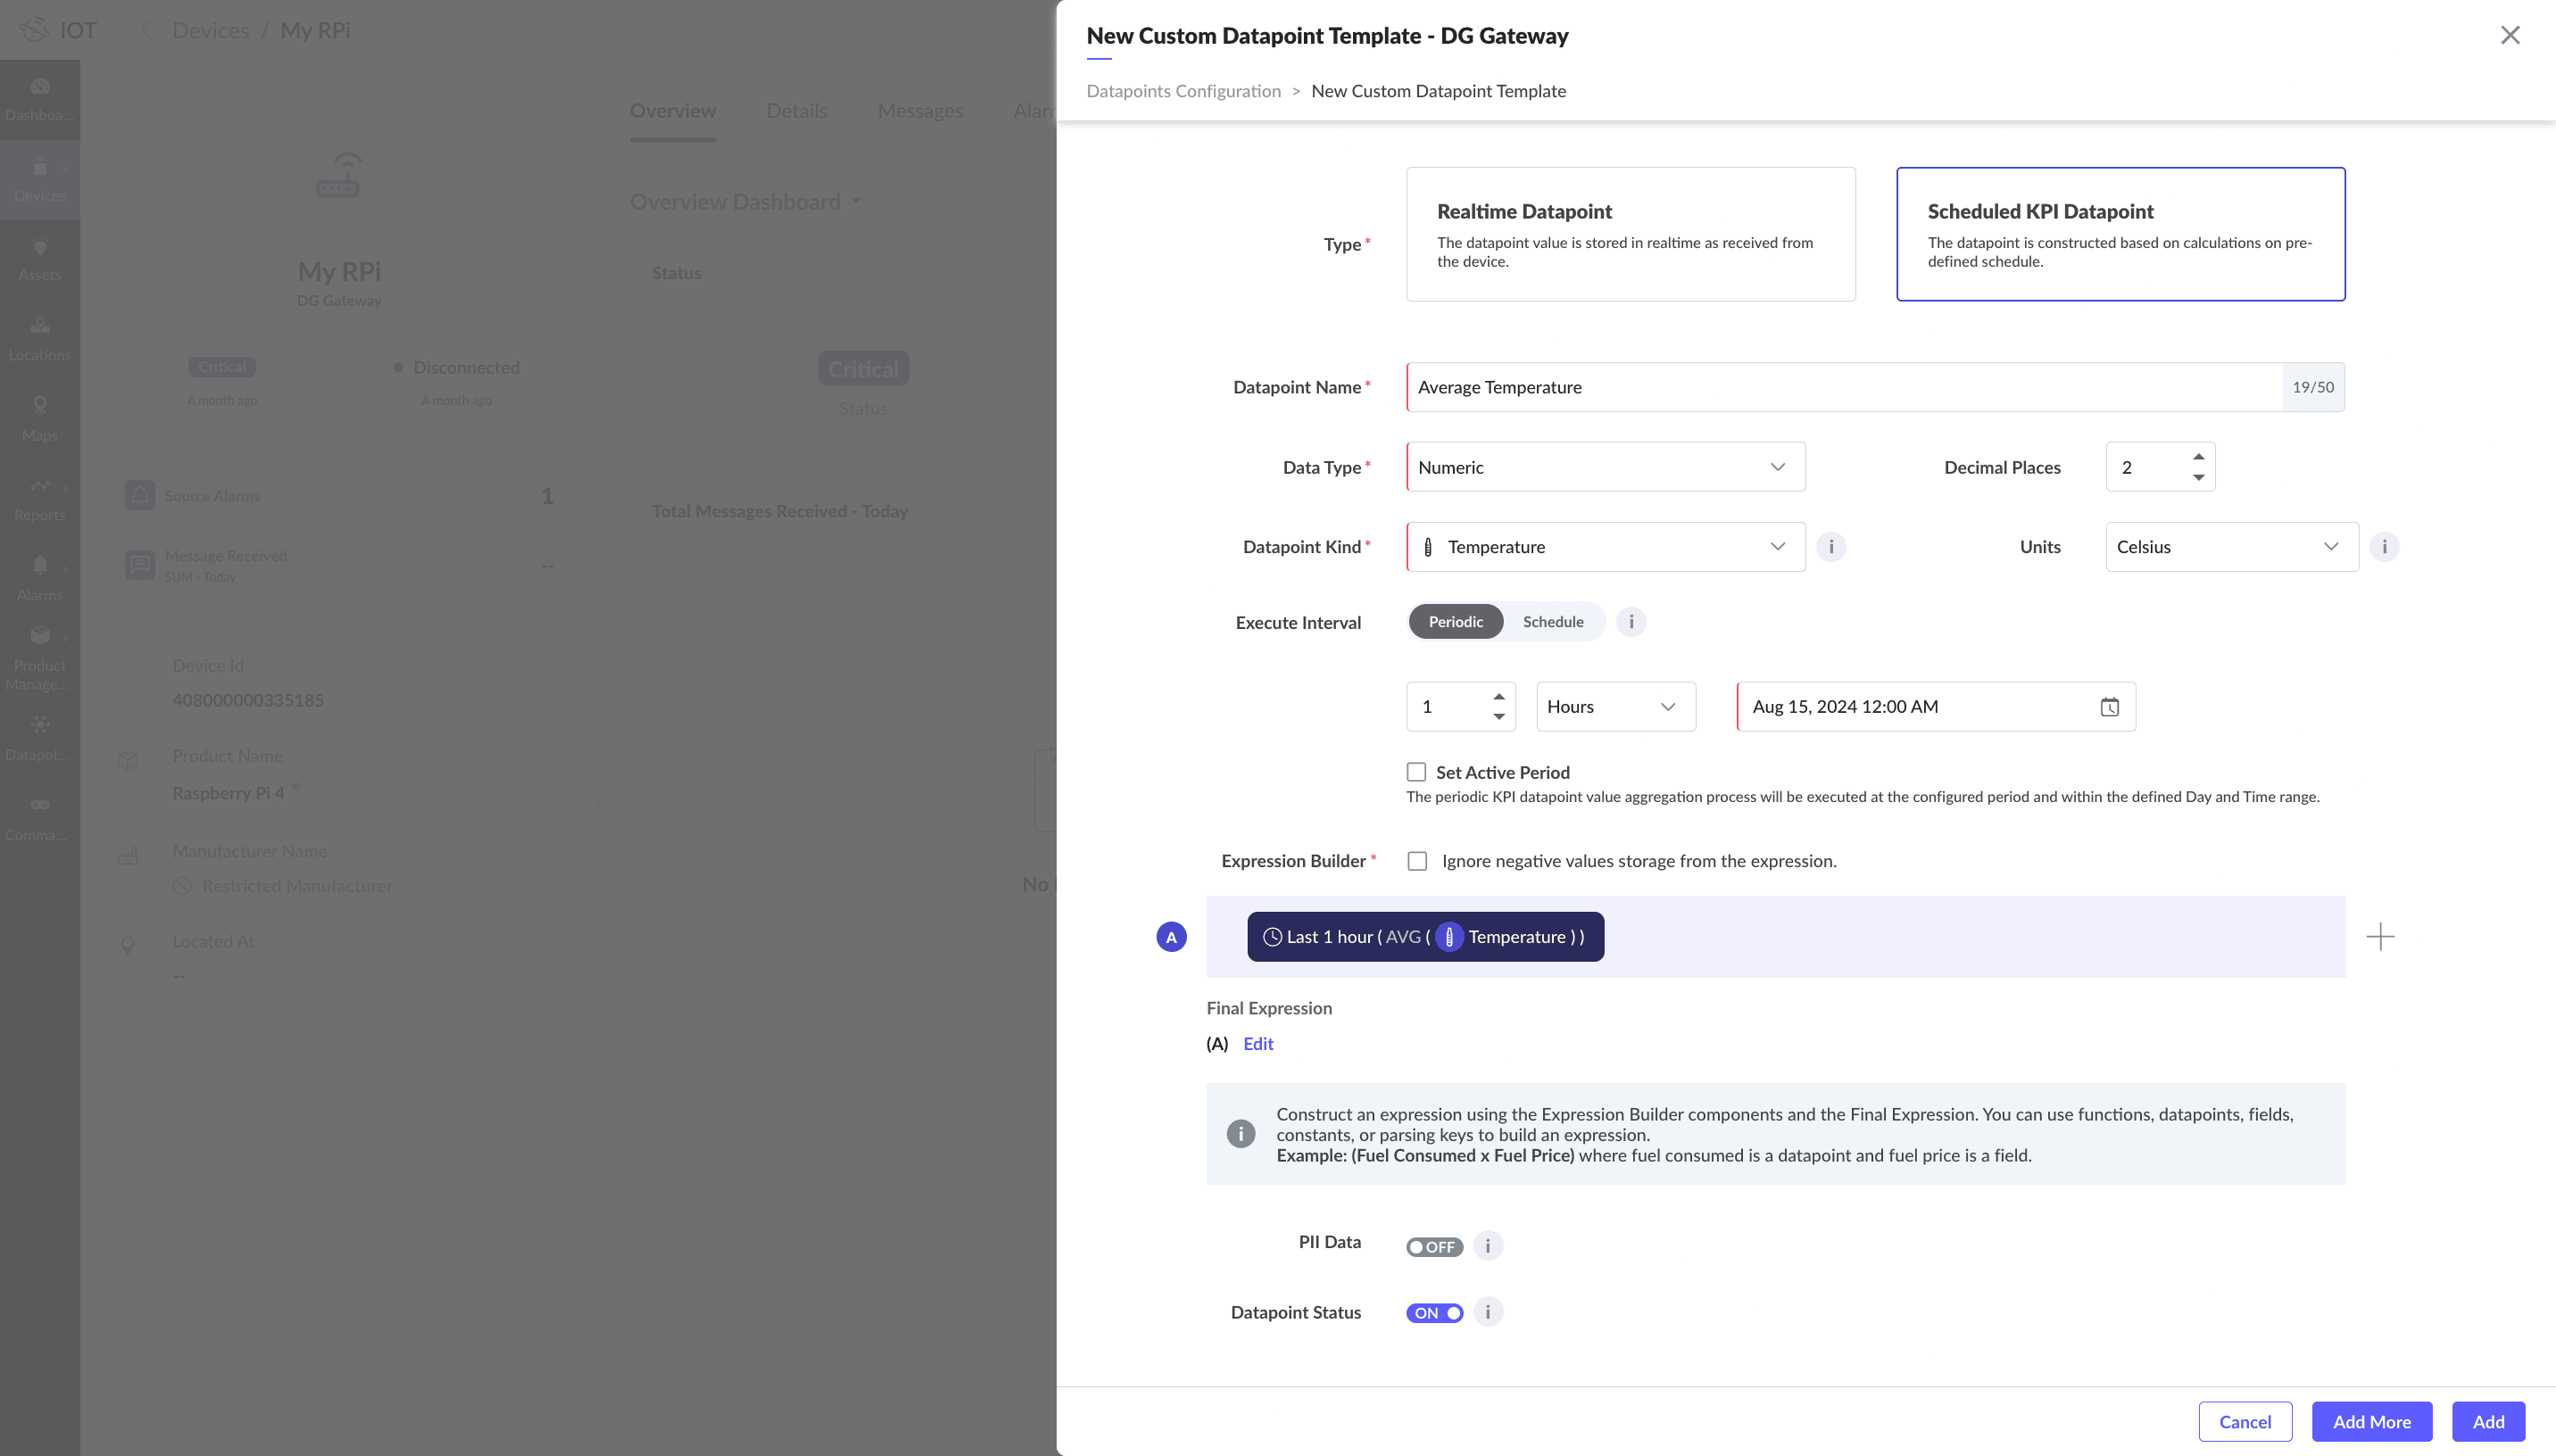The image size is (2556, 1456).
Task: Increase Decimal Places using up arrow
Action: pos(2198,457)
